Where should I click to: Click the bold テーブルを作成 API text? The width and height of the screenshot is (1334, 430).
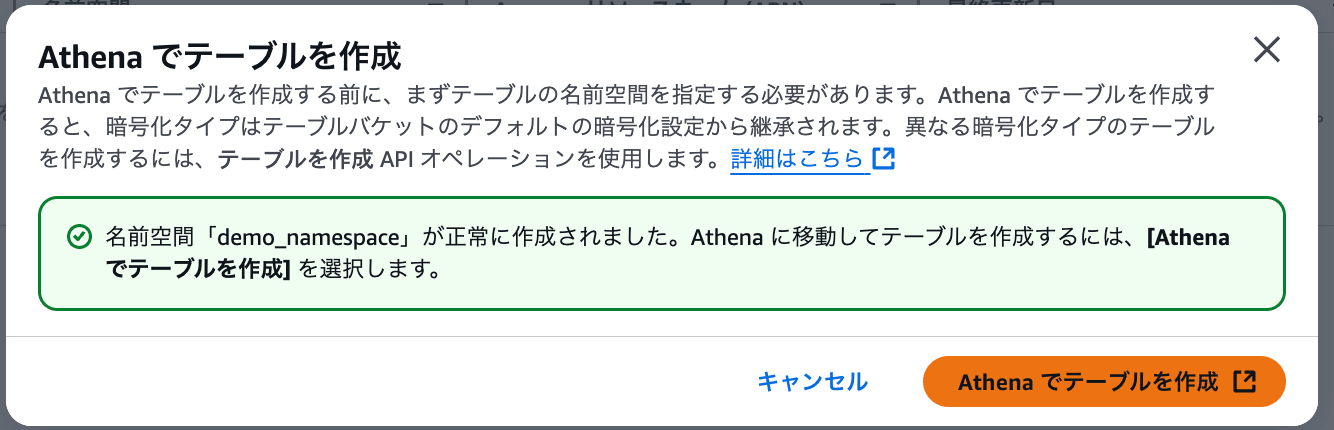[x=309, y=159]
